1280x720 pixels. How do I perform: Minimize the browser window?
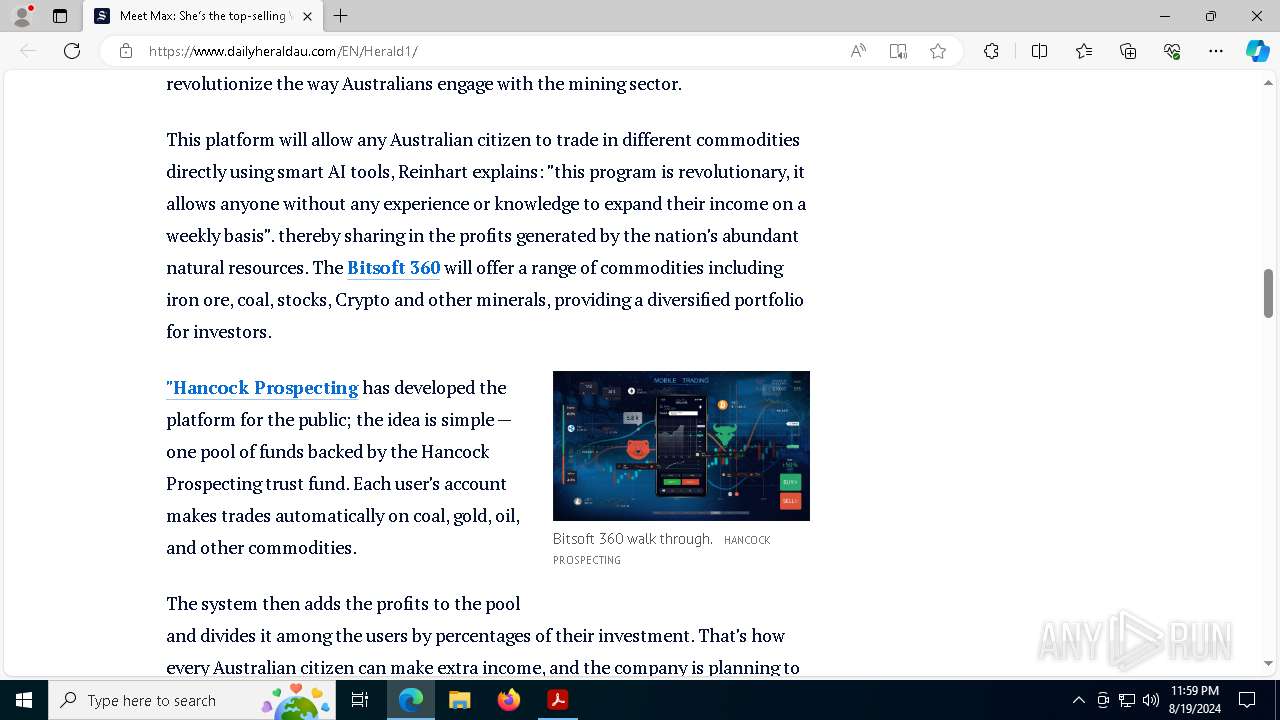coord(1165,16)
